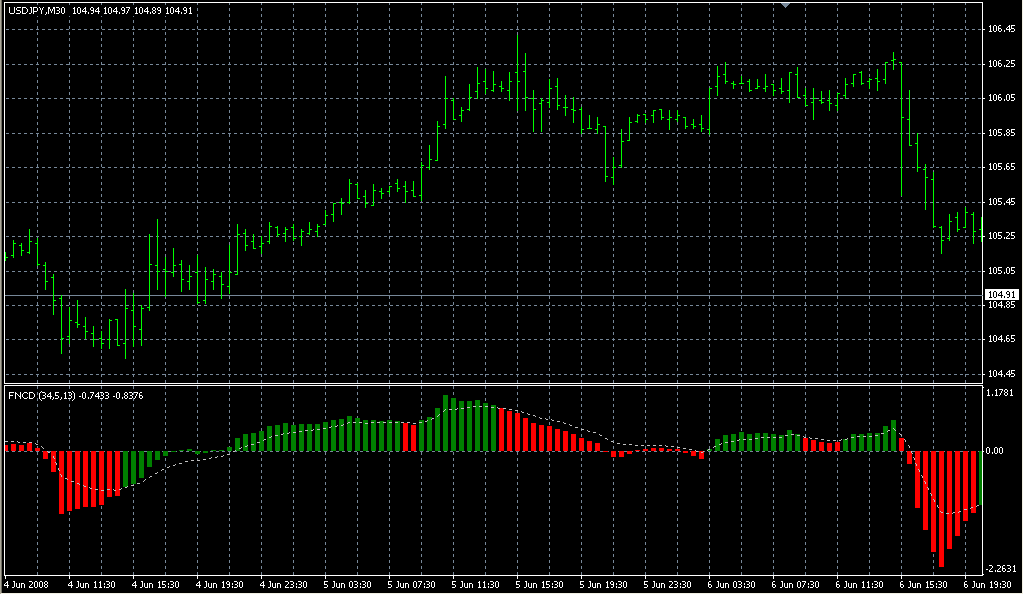Click the 106.45 price scale label

tap(1001, 29)
